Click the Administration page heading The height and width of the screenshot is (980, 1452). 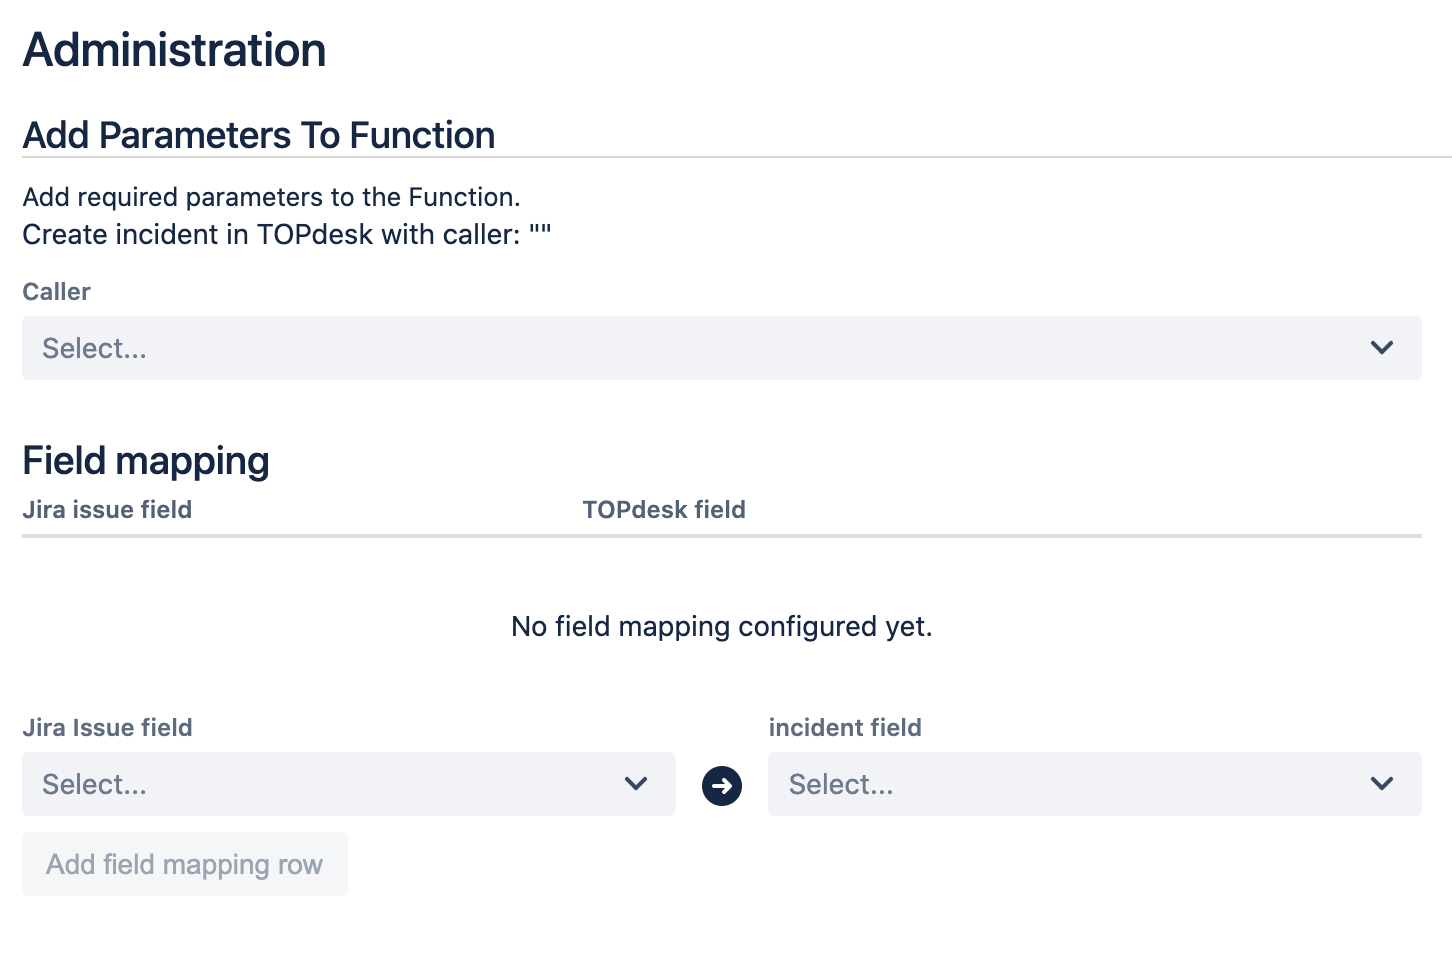pyautogui.click(x=174, y=50)
